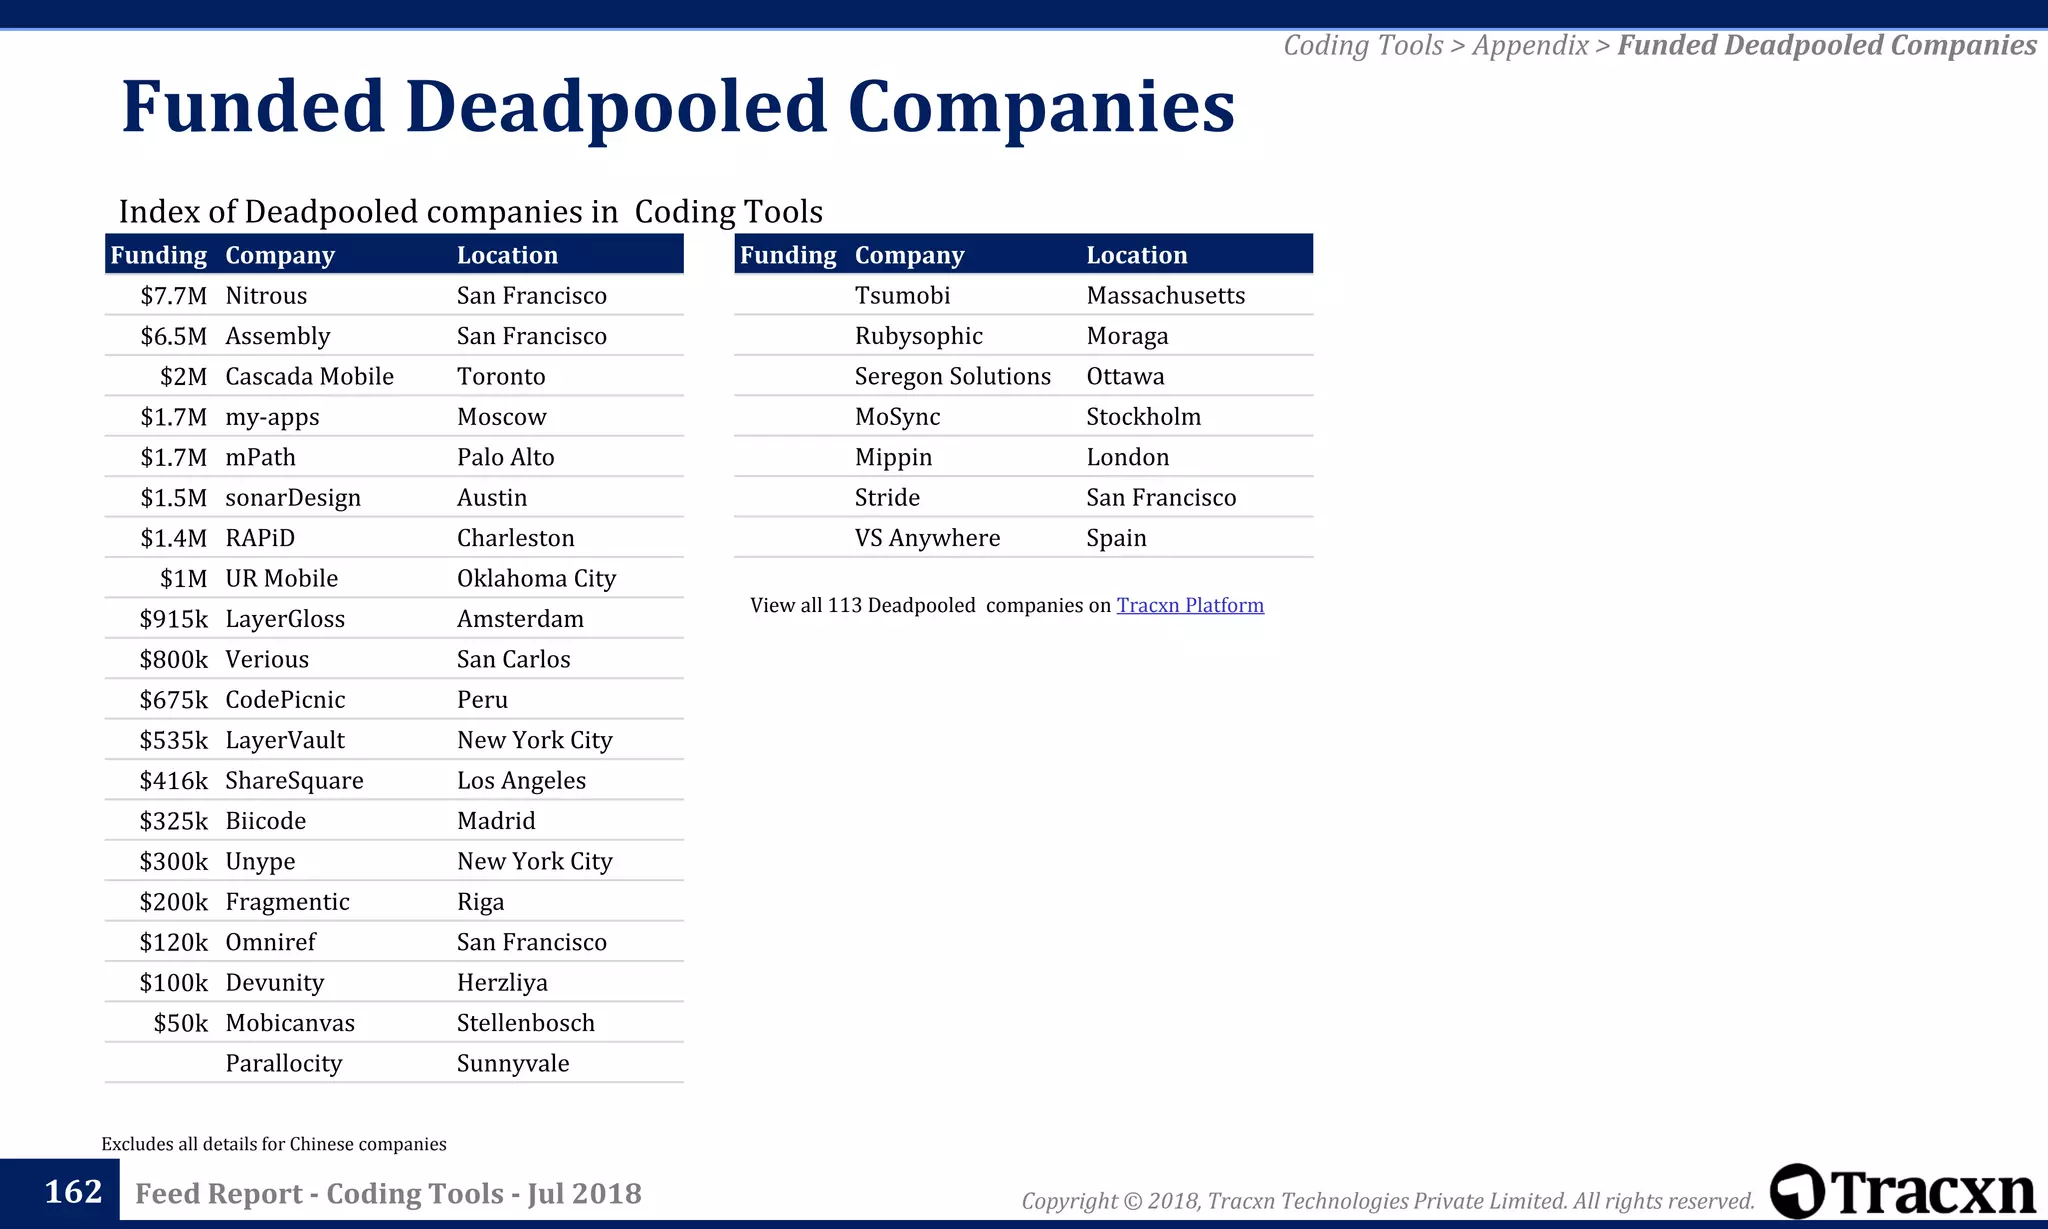Image resolution: width=2048 pixels, height=1229 pixels.
Task: Click Rubysophic company name
Action: (919, 336)
